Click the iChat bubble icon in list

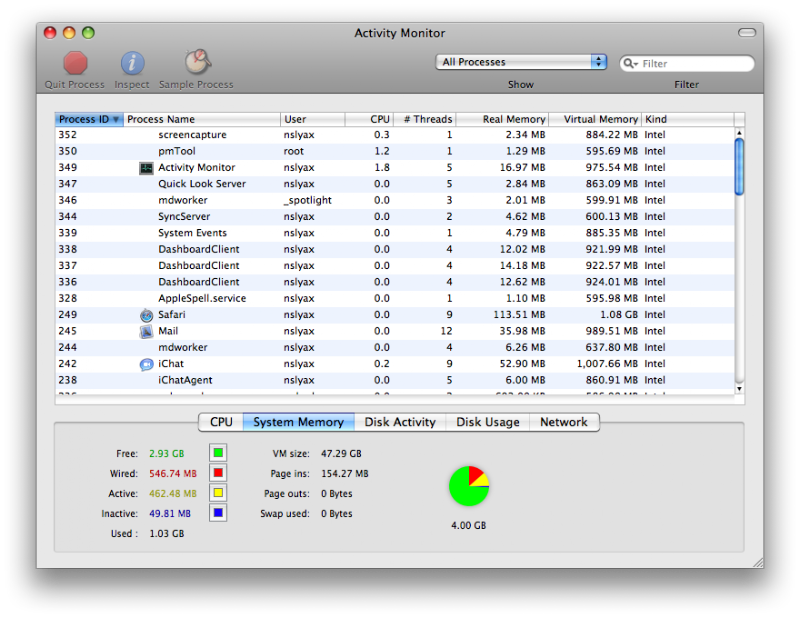(146, 364)
